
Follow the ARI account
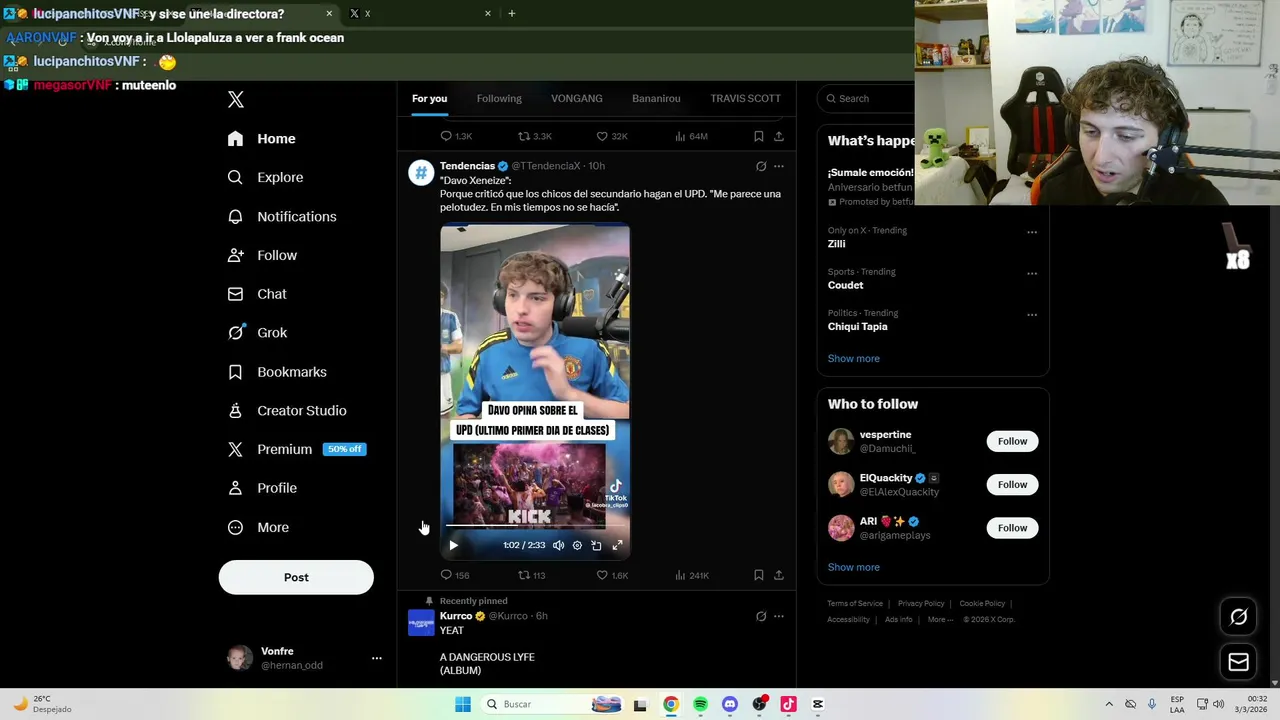(1012, 528)
